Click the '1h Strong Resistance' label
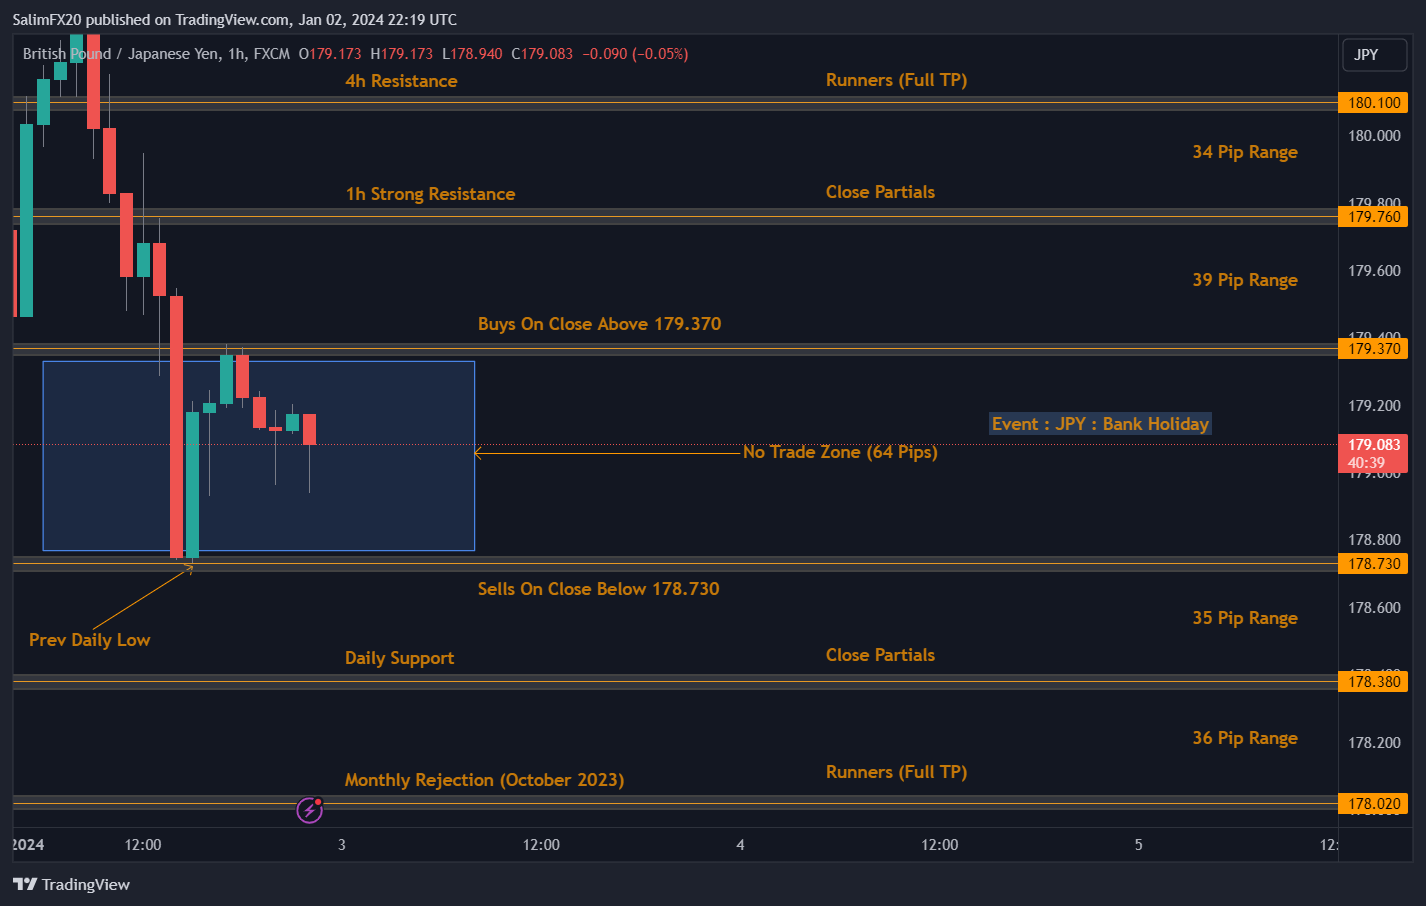1426x906 pixels. [x=430, y=194]
